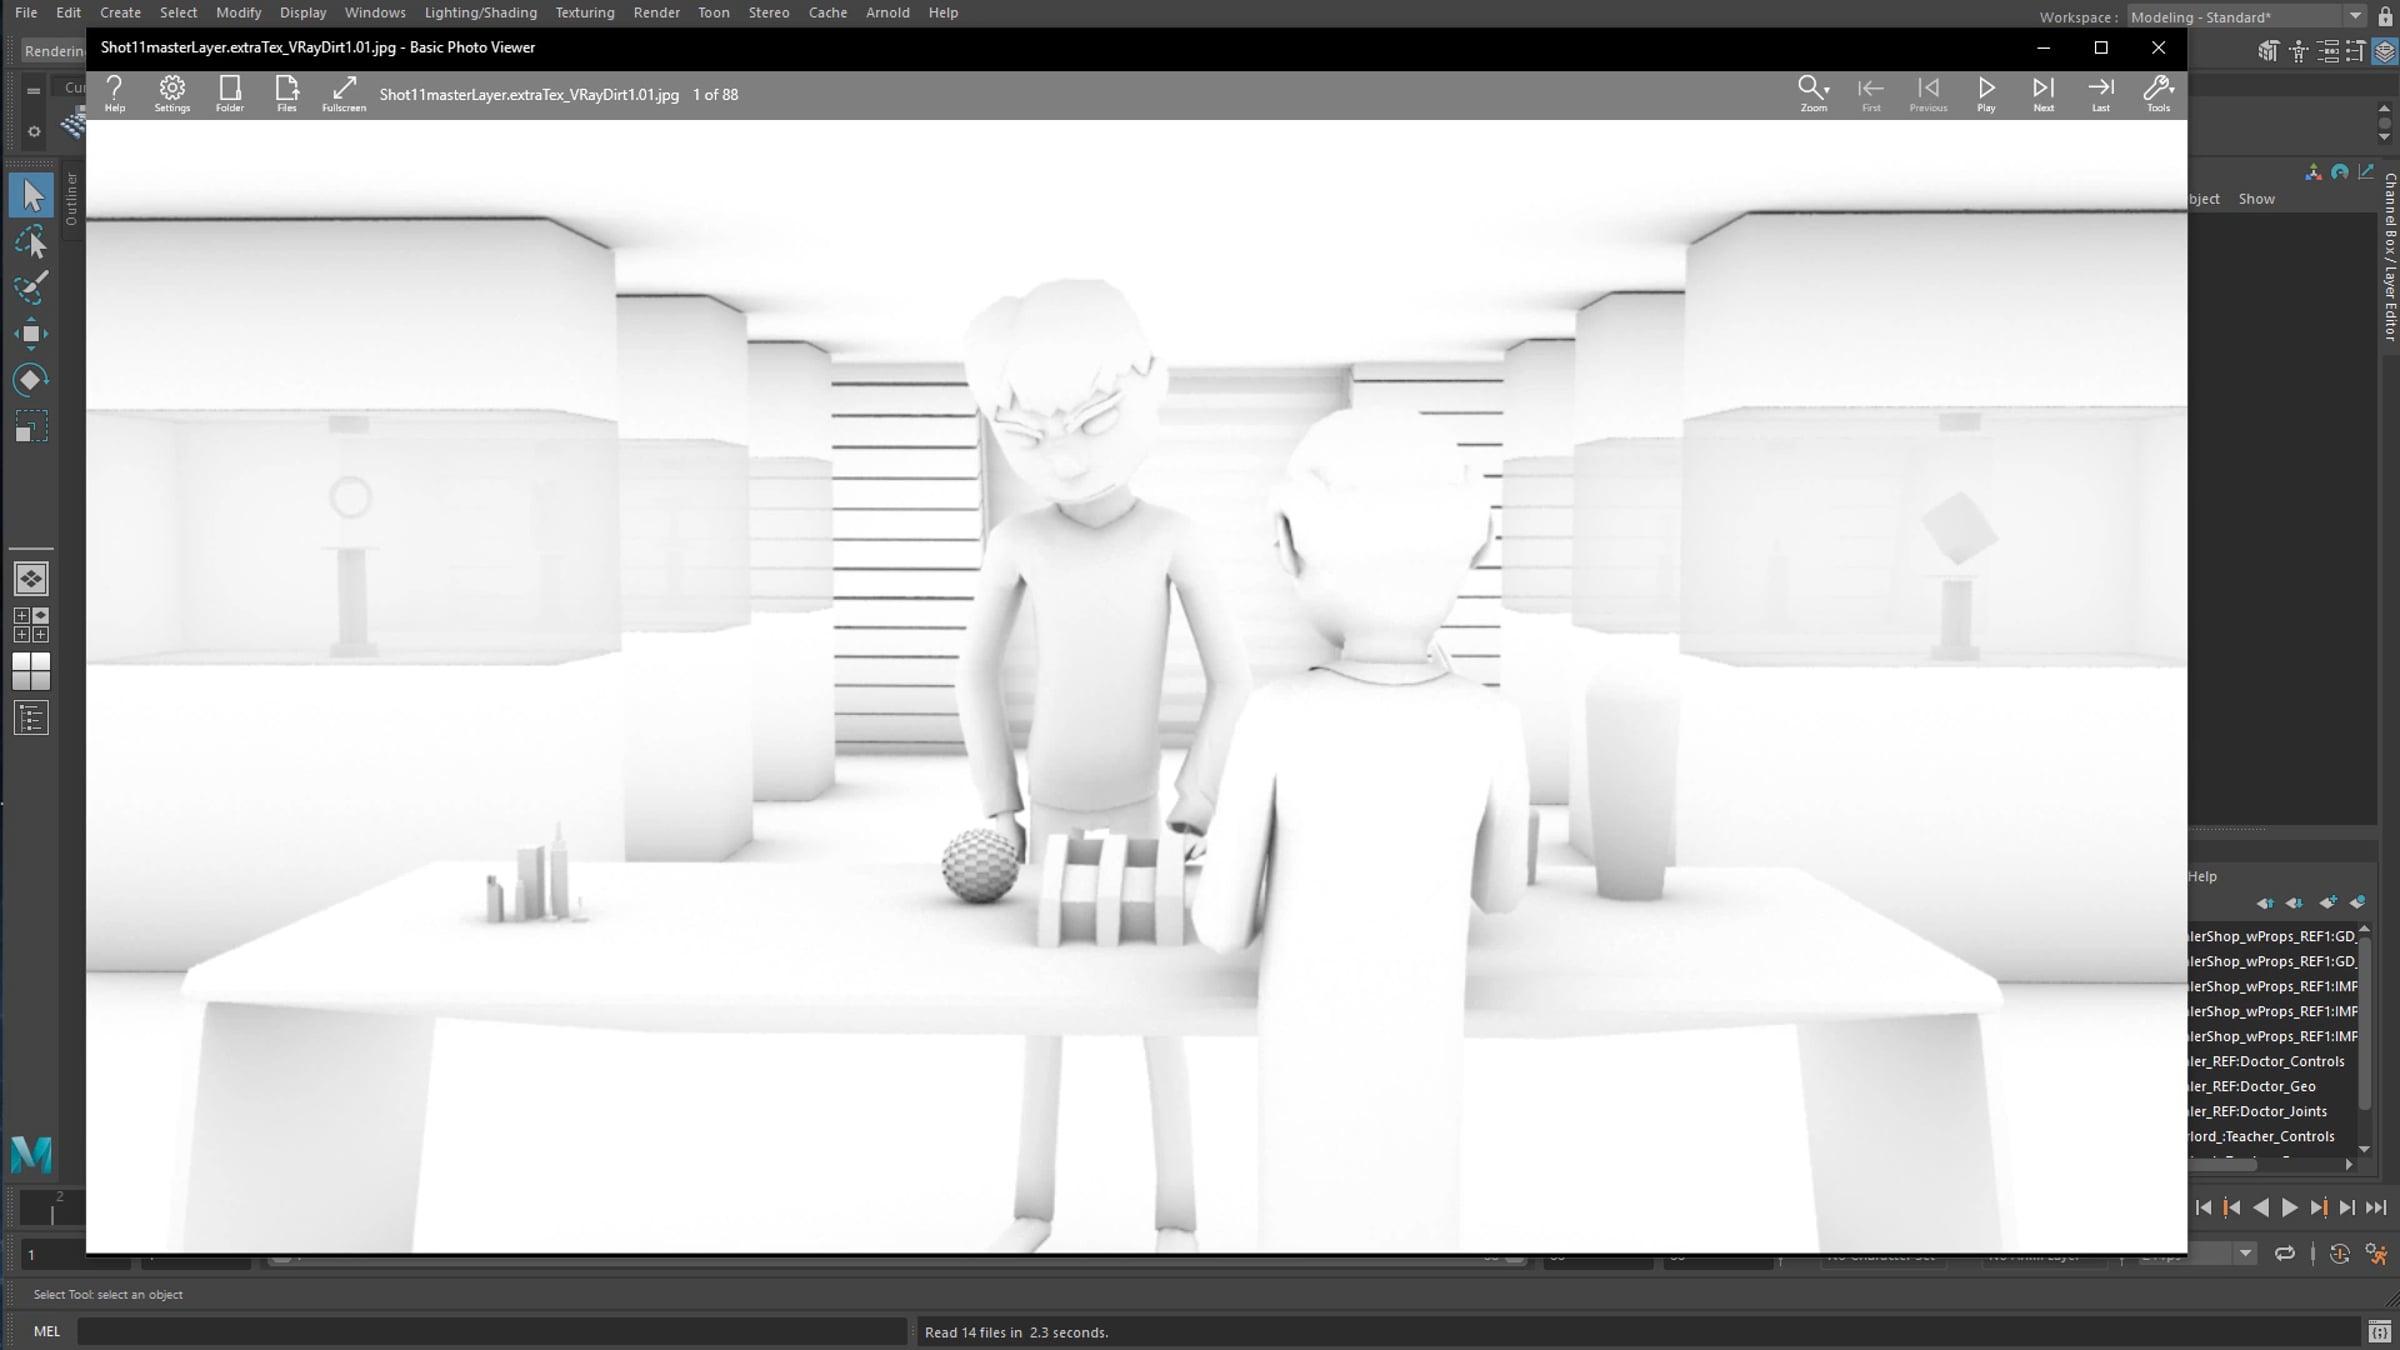Open Tools in the photo viewer
This screenshot has height=1350, width=2400.
(x=2158, y=94)
